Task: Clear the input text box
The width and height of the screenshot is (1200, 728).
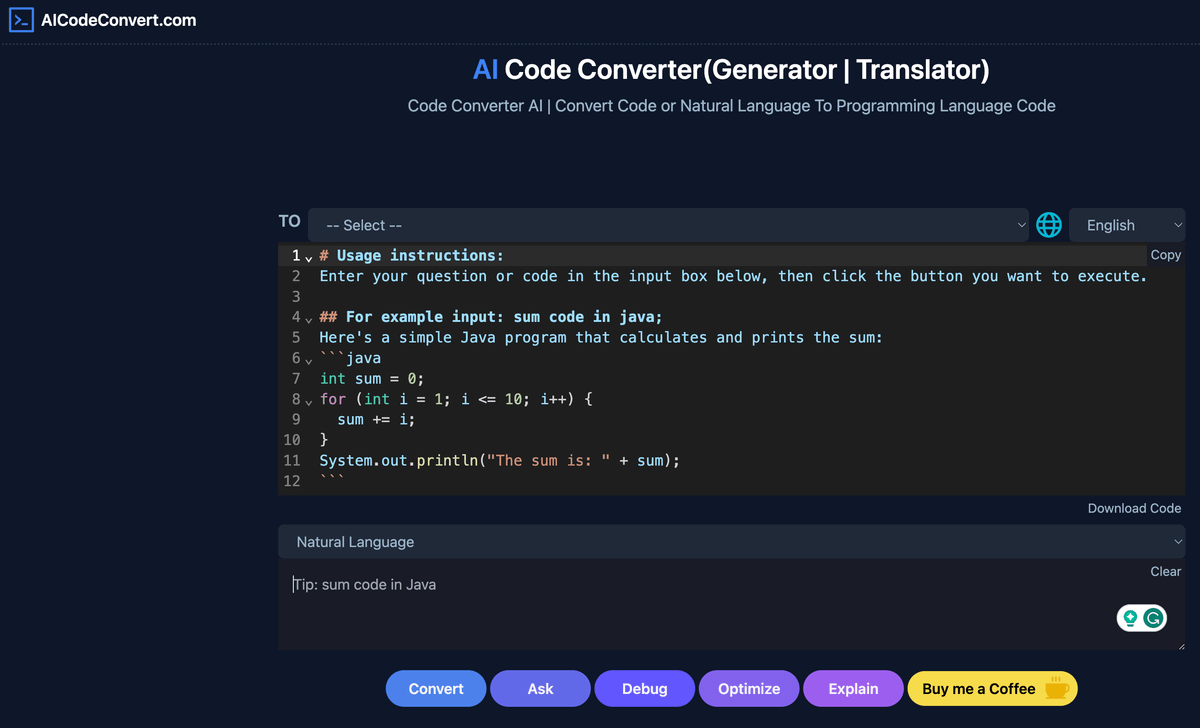Action: click(1165, 571)
